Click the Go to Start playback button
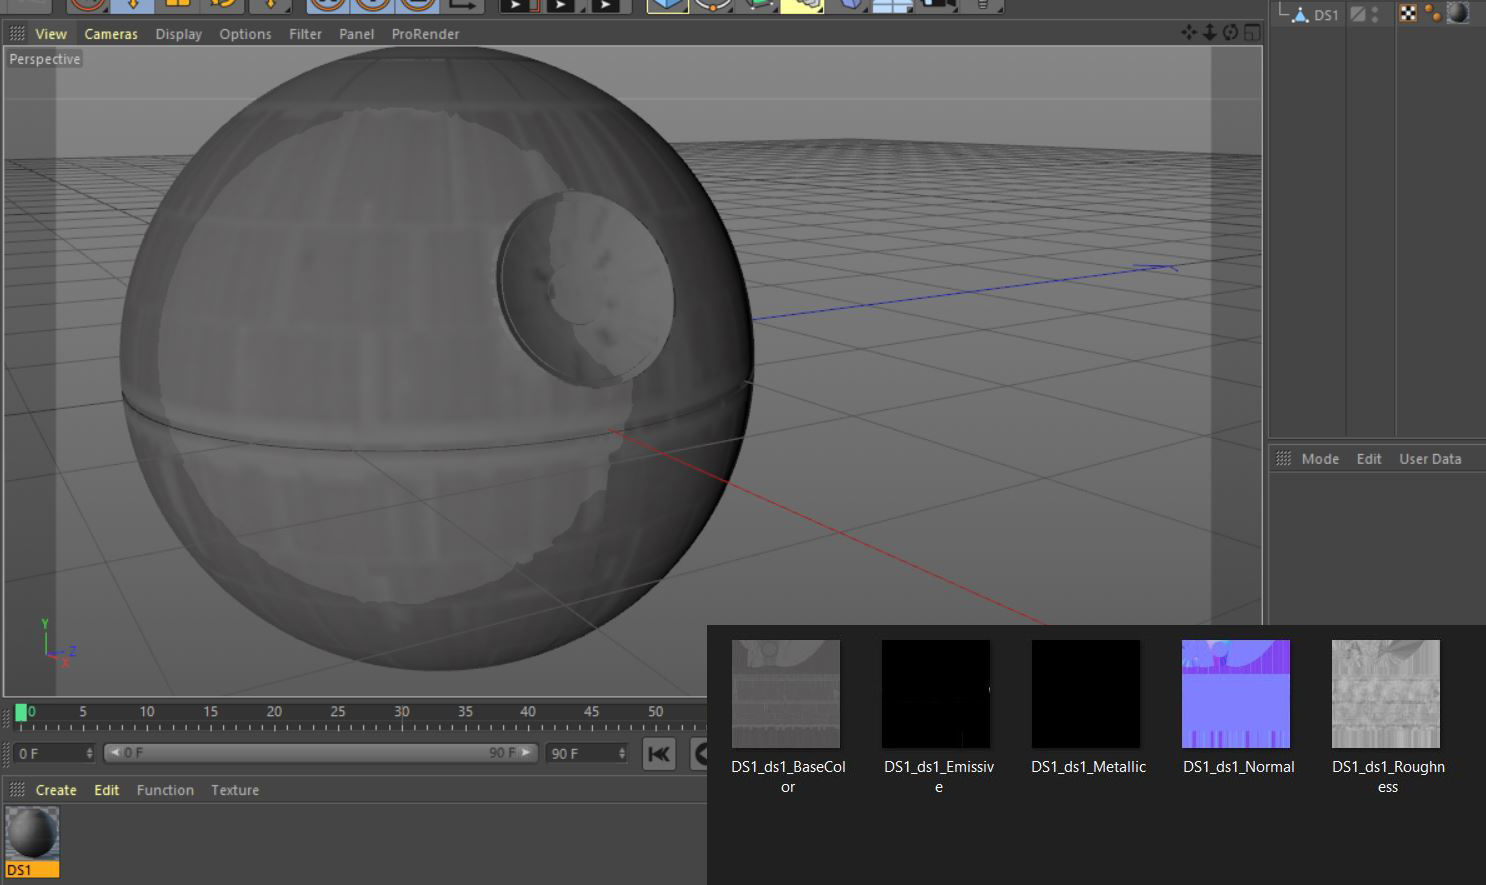Viewport: 1486px width, 885px height. [x=659, y=754]
